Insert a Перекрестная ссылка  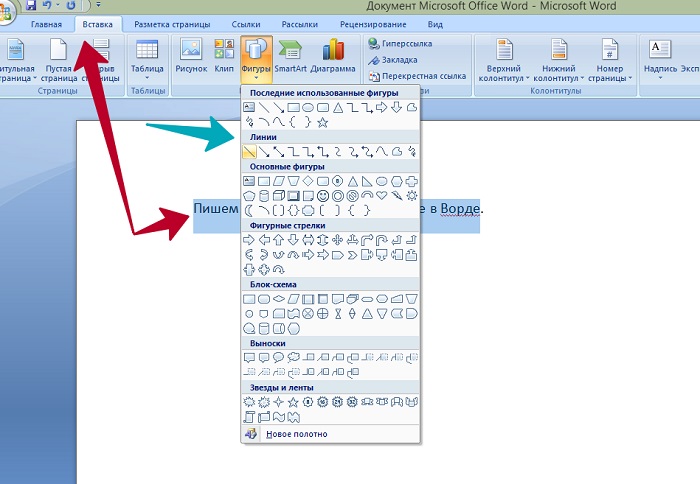coord(417,76)
